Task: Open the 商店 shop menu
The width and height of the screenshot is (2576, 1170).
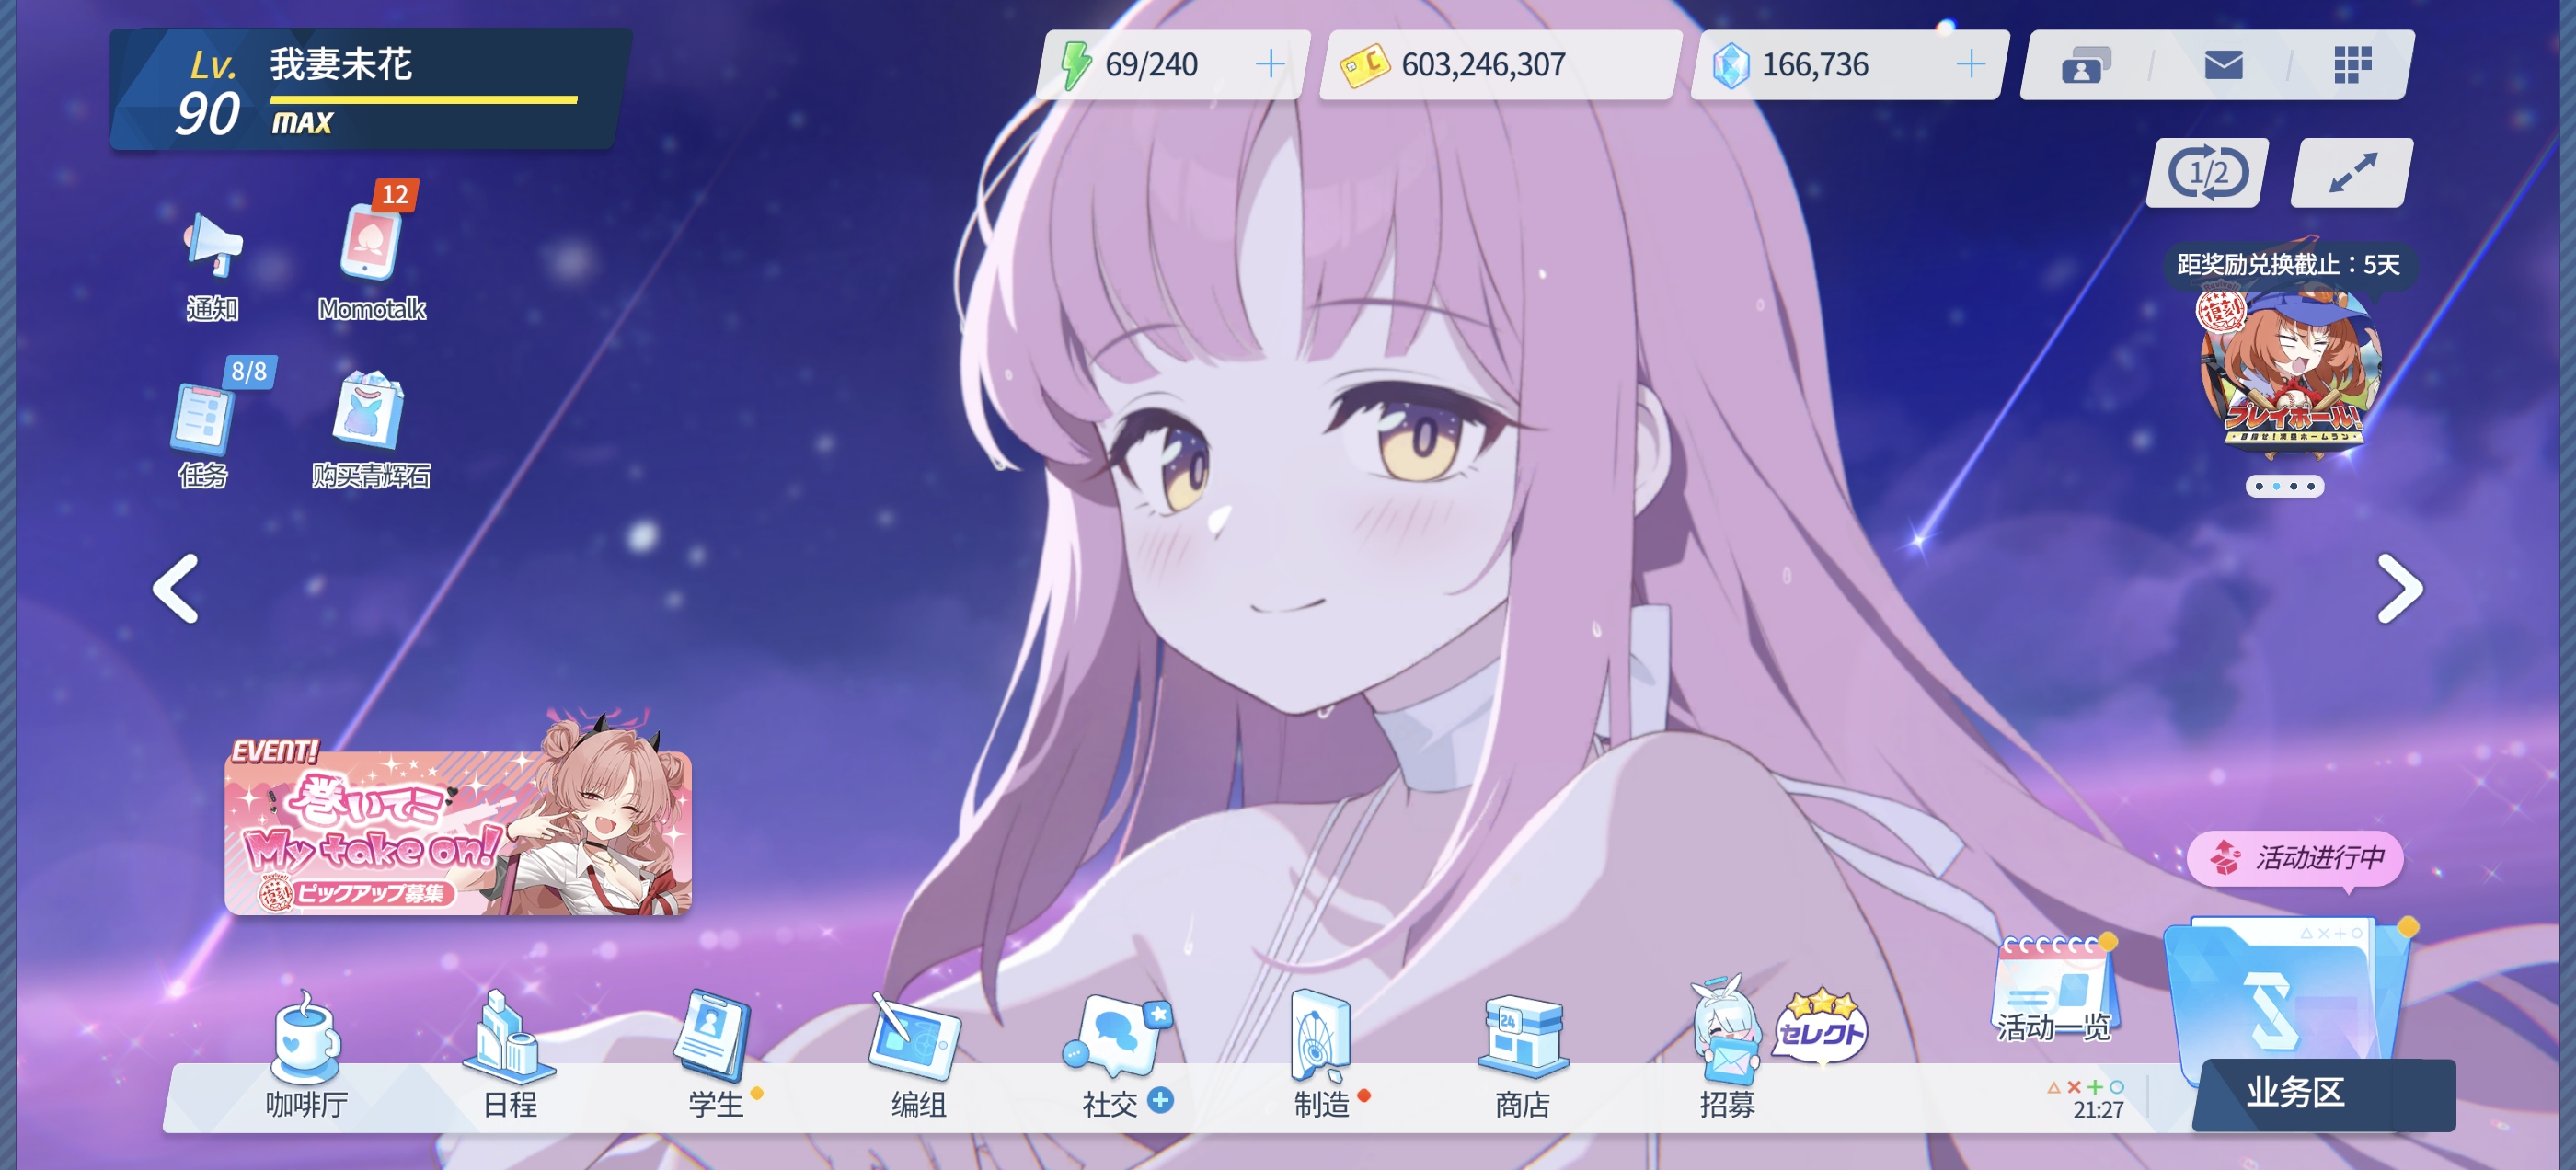Action: pyautogui.click(x=1522, y=1056)
